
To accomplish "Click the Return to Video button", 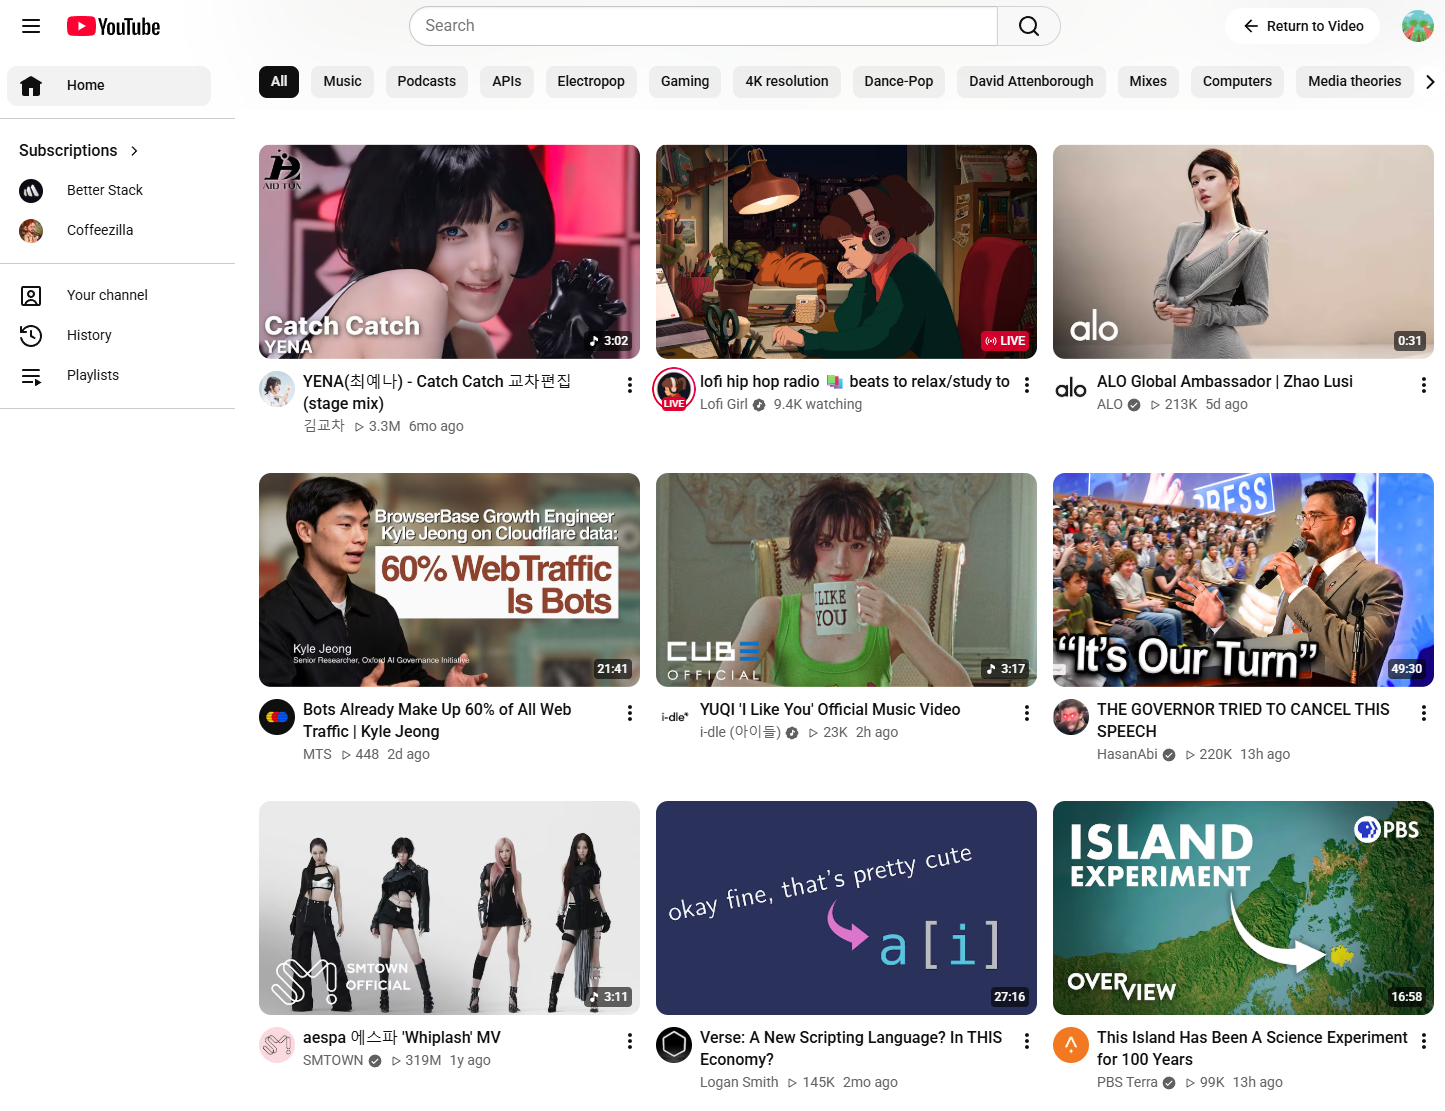I will (1303, 26).
